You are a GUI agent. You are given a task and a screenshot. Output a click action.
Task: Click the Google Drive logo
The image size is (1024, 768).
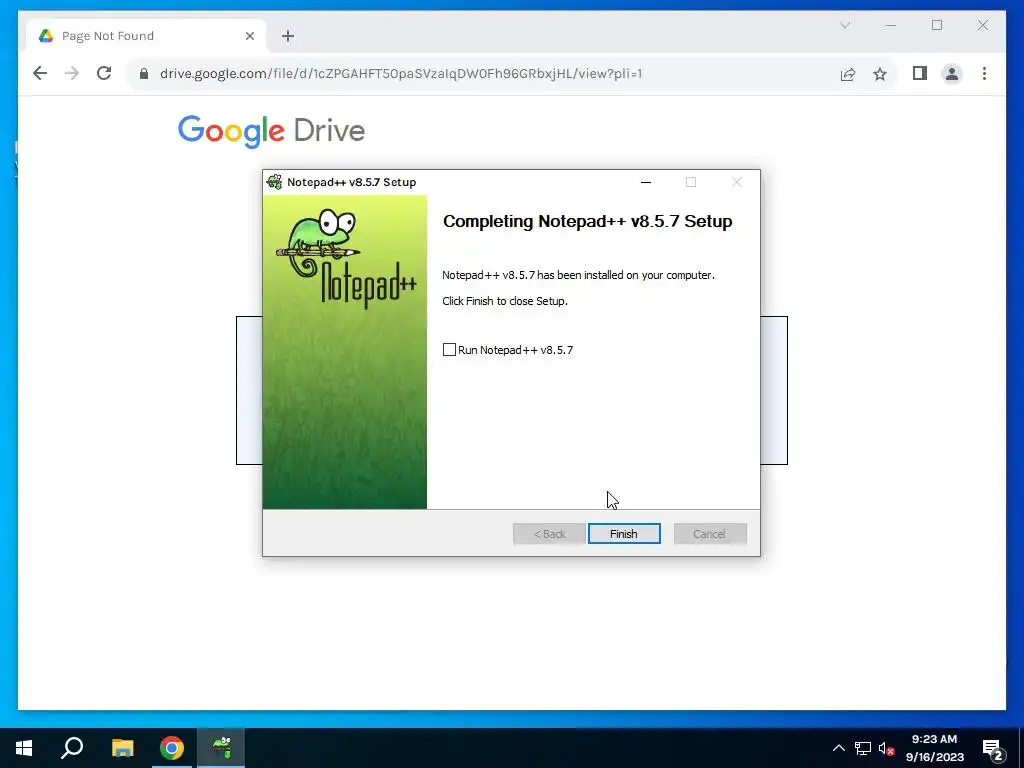(271, 131)
